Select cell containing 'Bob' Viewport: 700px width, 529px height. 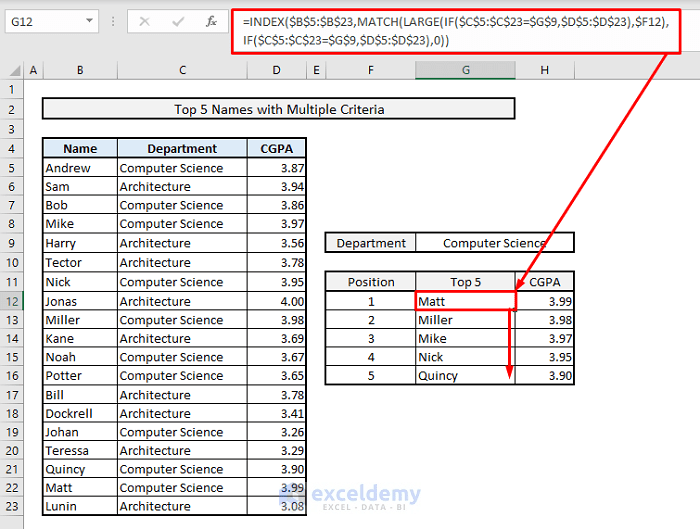point(80,205)
